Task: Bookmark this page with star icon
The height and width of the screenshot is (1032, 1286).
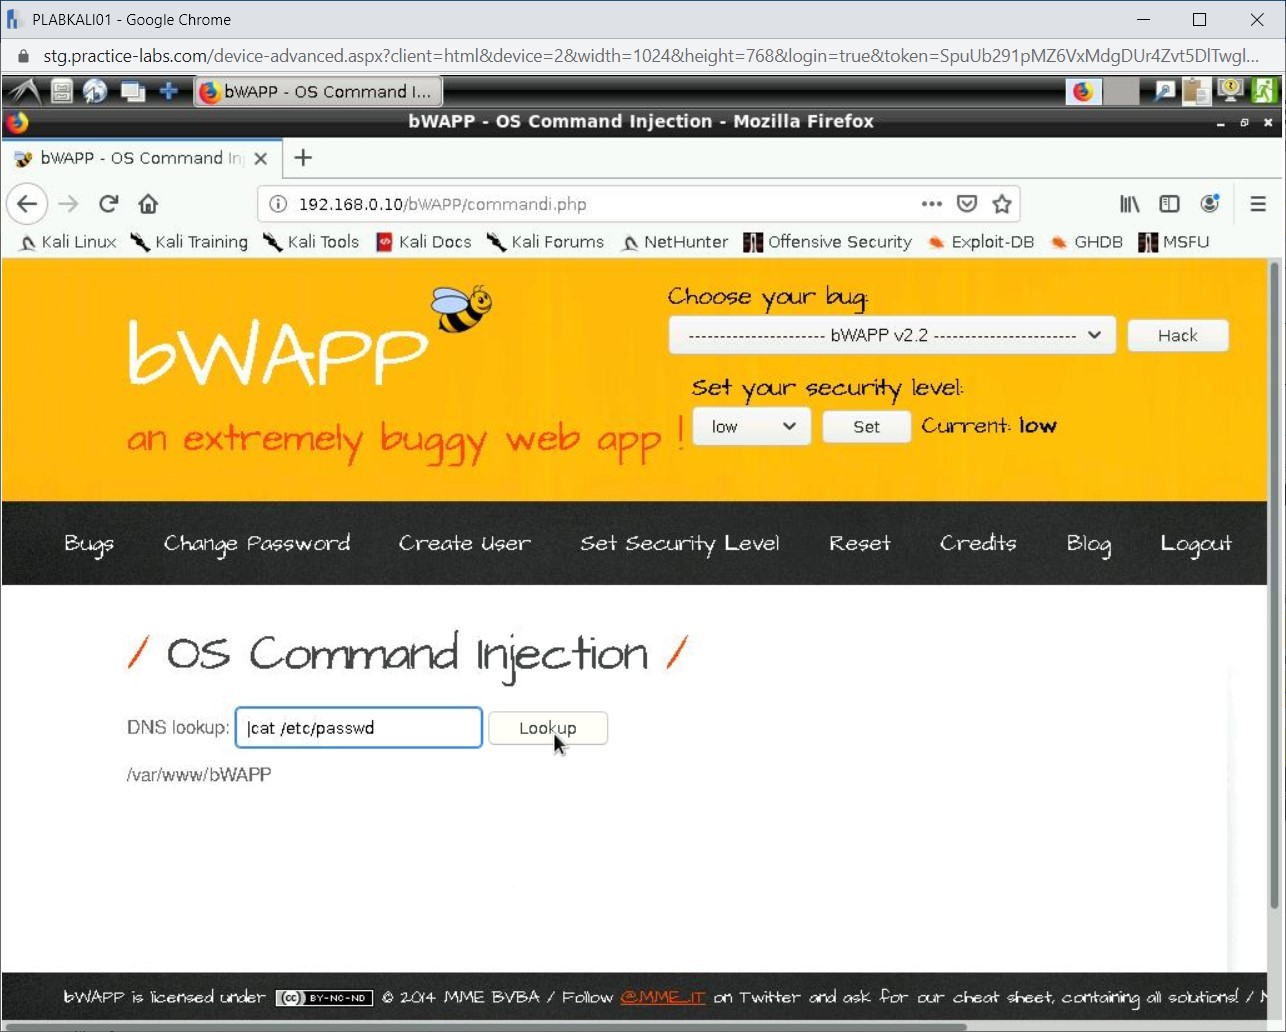Action: [x=1001, y=204]
